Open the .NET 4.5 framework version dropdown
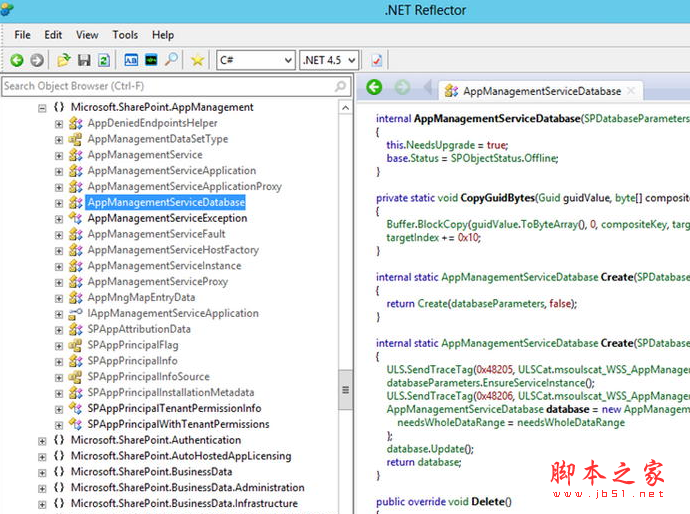690x514 pixels. tap(328, 61)
